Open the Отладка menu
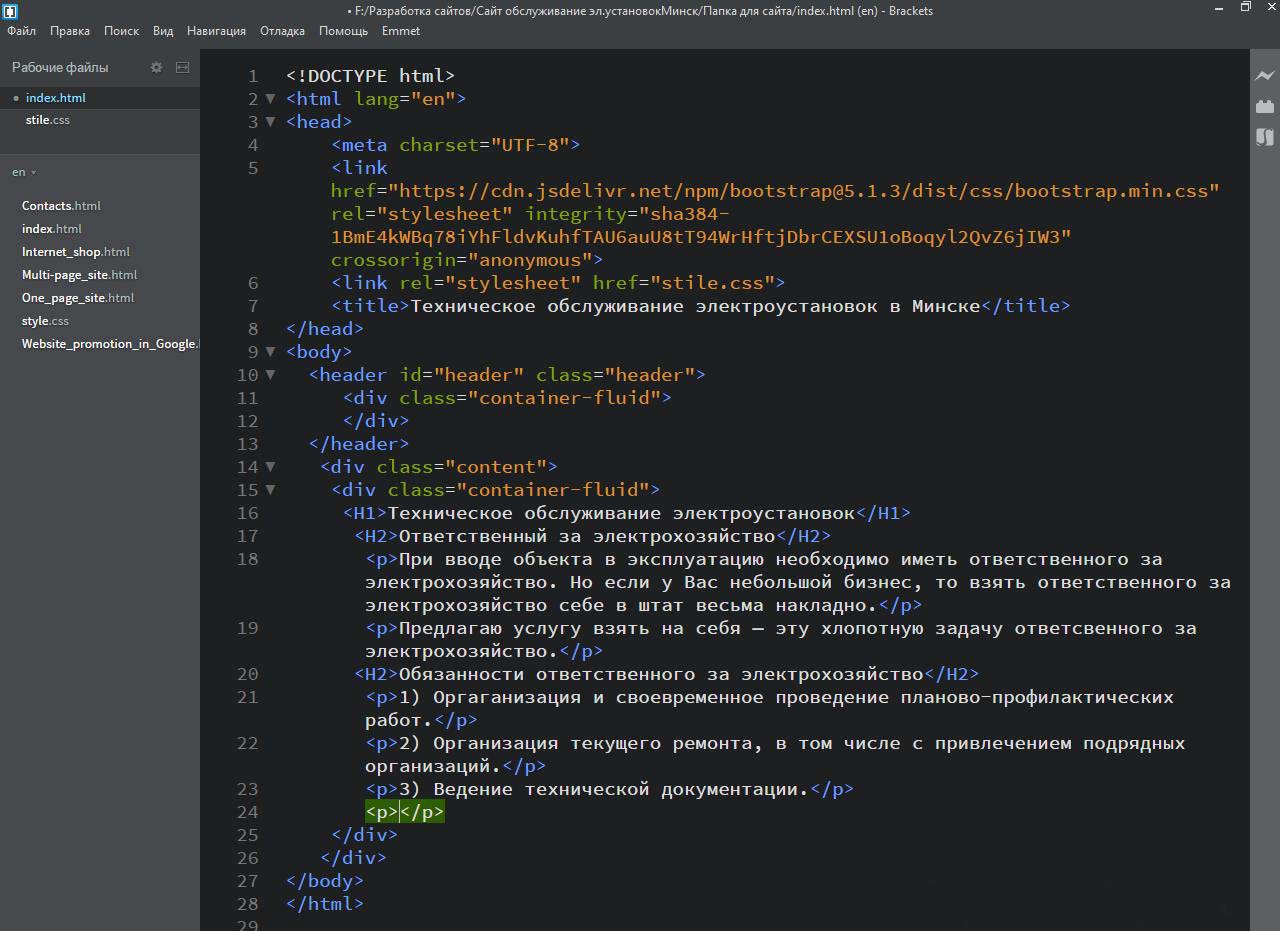 (282, 31)
